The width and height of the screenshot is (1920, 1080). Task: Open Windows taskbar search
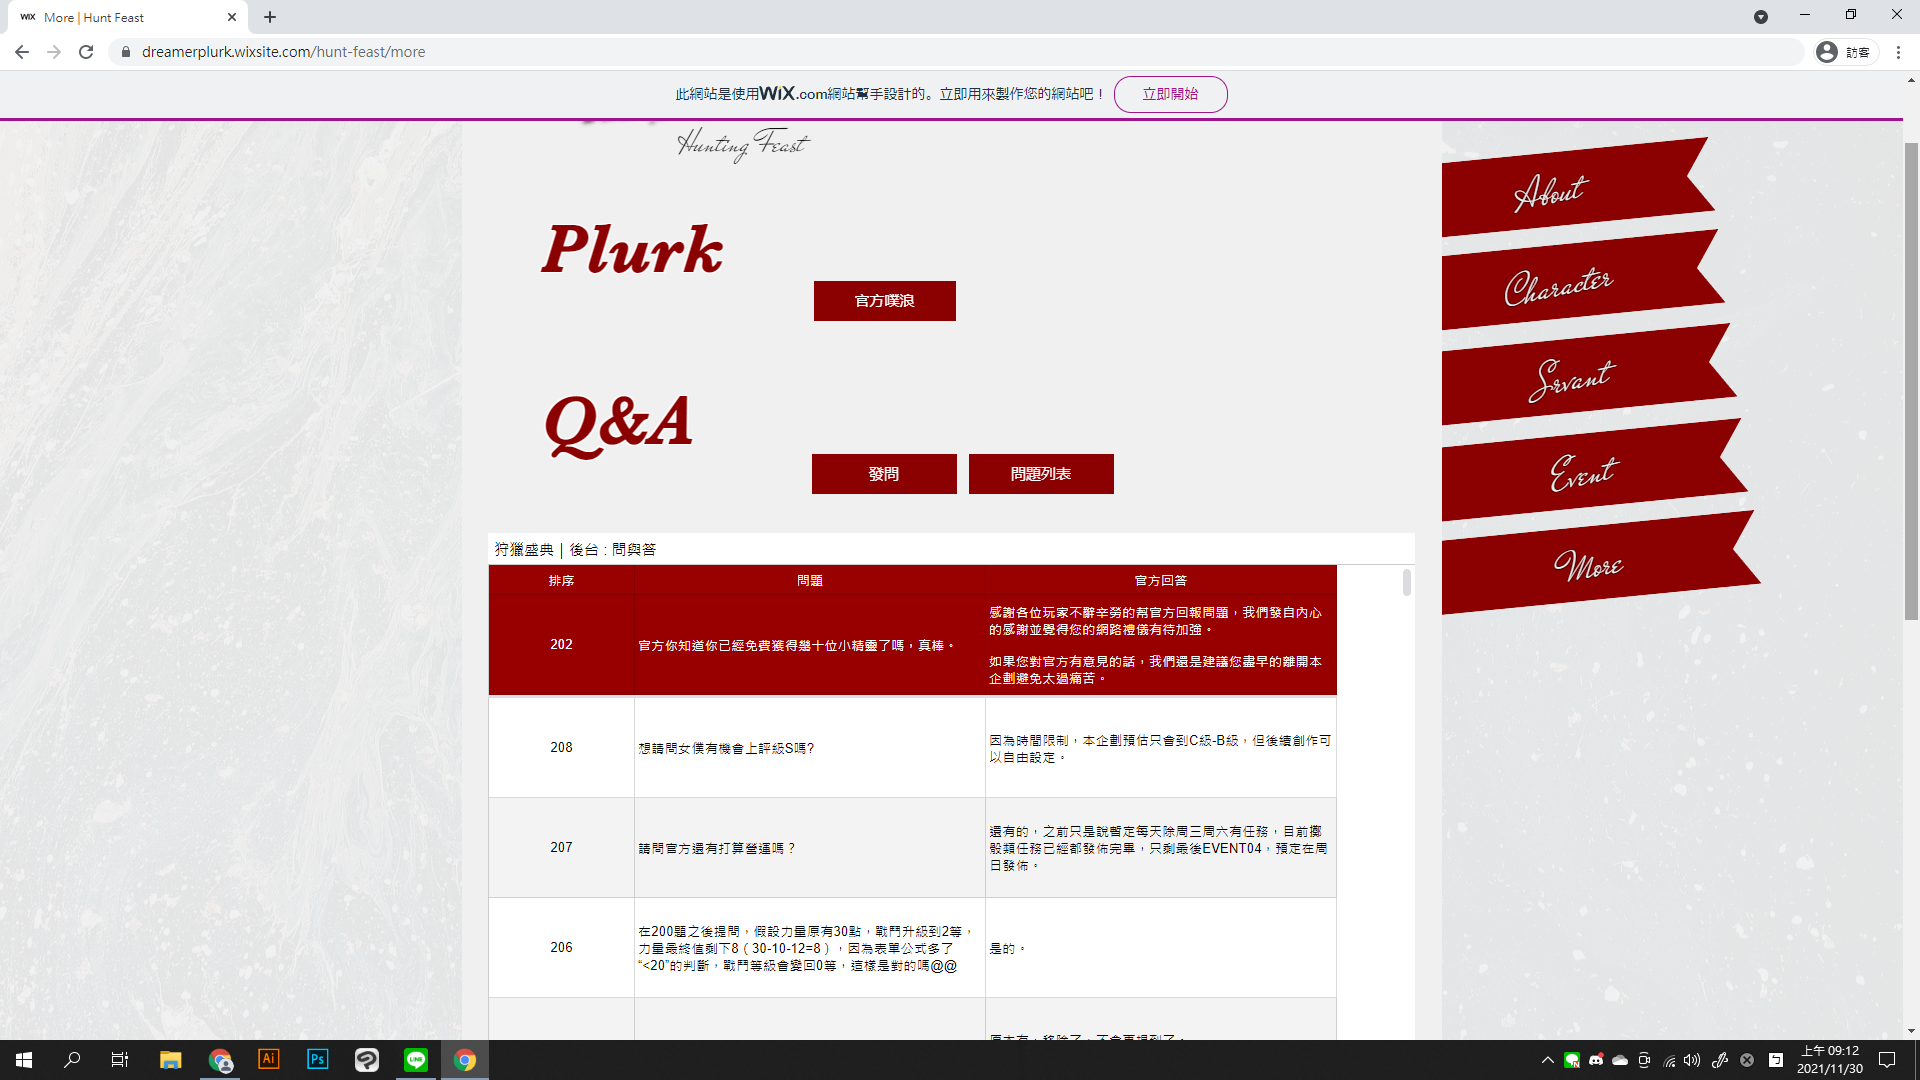click(72, 1060)
